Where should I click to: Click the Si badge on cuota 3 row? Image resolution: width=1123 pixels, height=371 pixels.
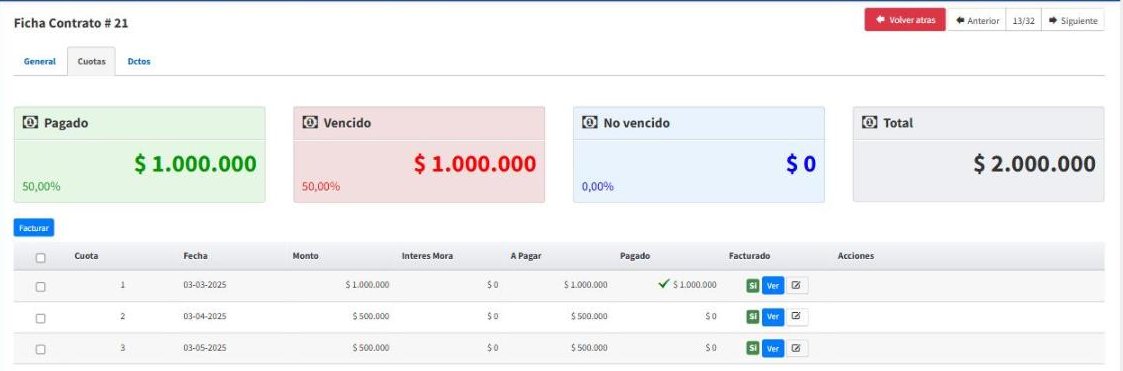click(x=752, y=348)
